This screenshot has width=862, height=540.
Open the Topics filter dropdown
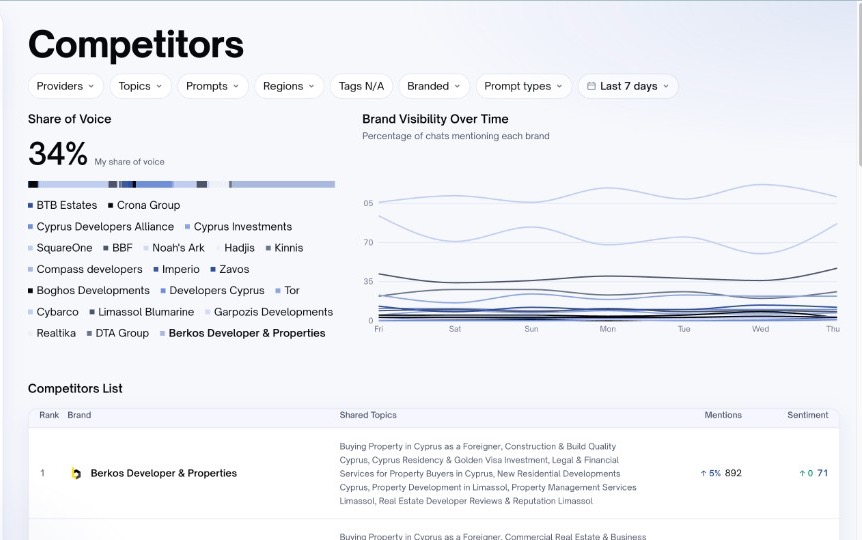coord(140,86)
